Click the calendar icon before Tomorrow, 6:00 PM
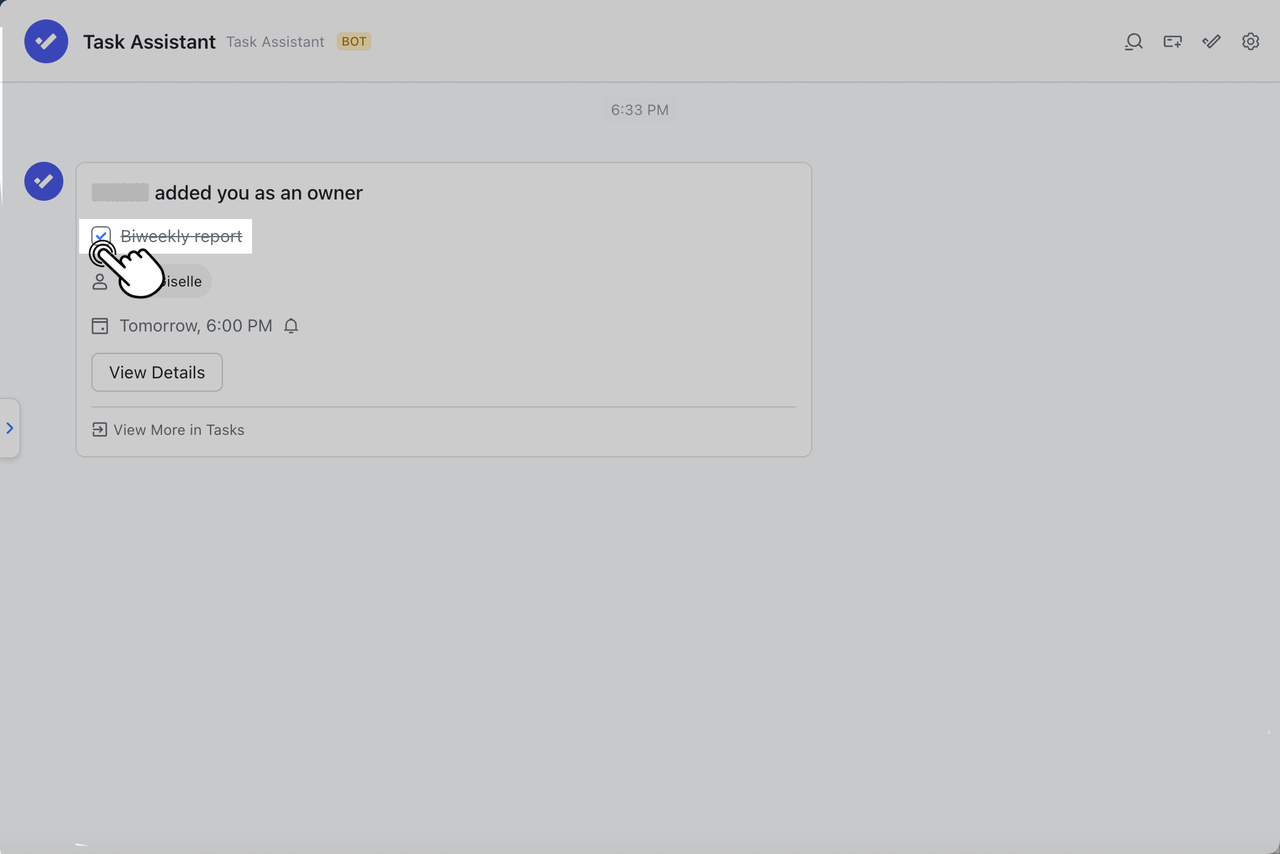The image size is (1280, 854). (99, 325)
